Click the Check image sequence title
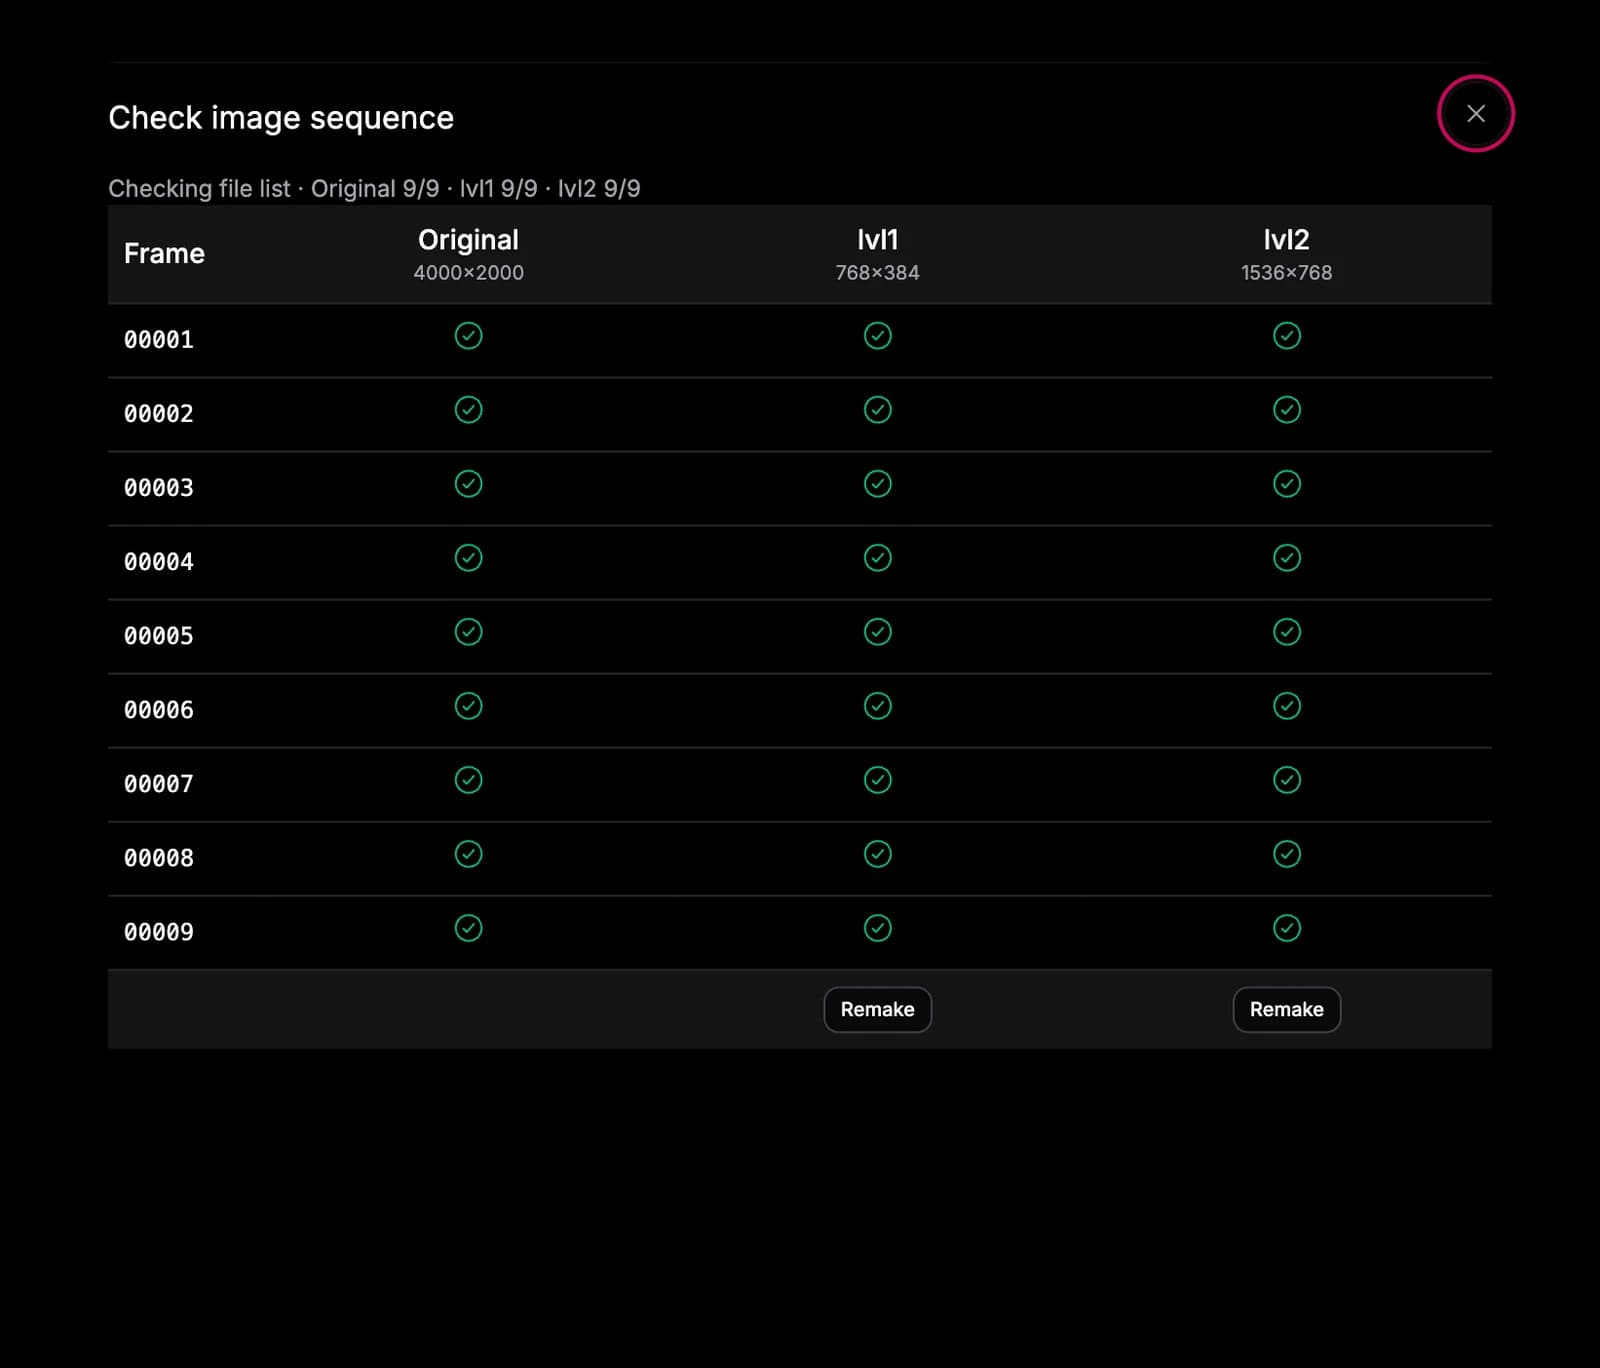1600x1368 pixels. tap(281, 118)
